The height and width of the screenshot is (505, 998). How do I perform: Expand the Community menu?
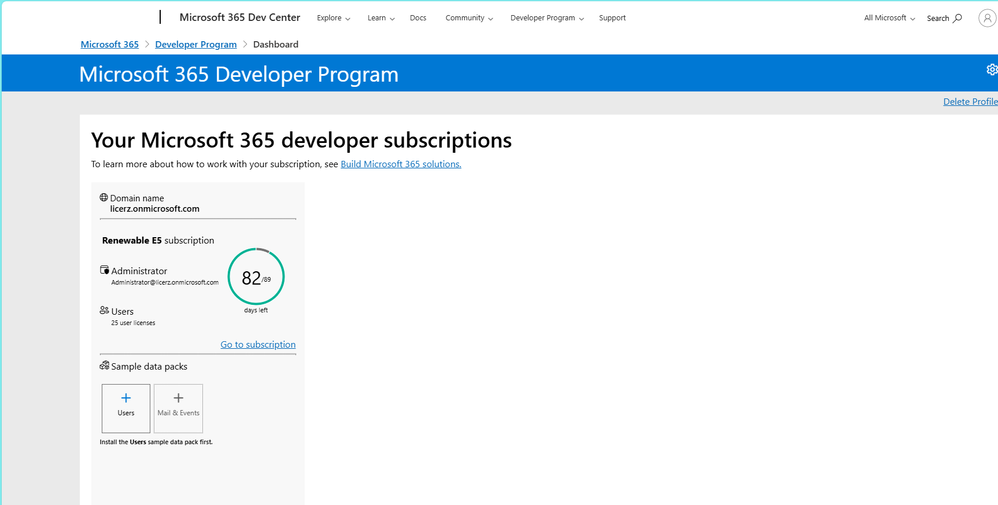469,18
